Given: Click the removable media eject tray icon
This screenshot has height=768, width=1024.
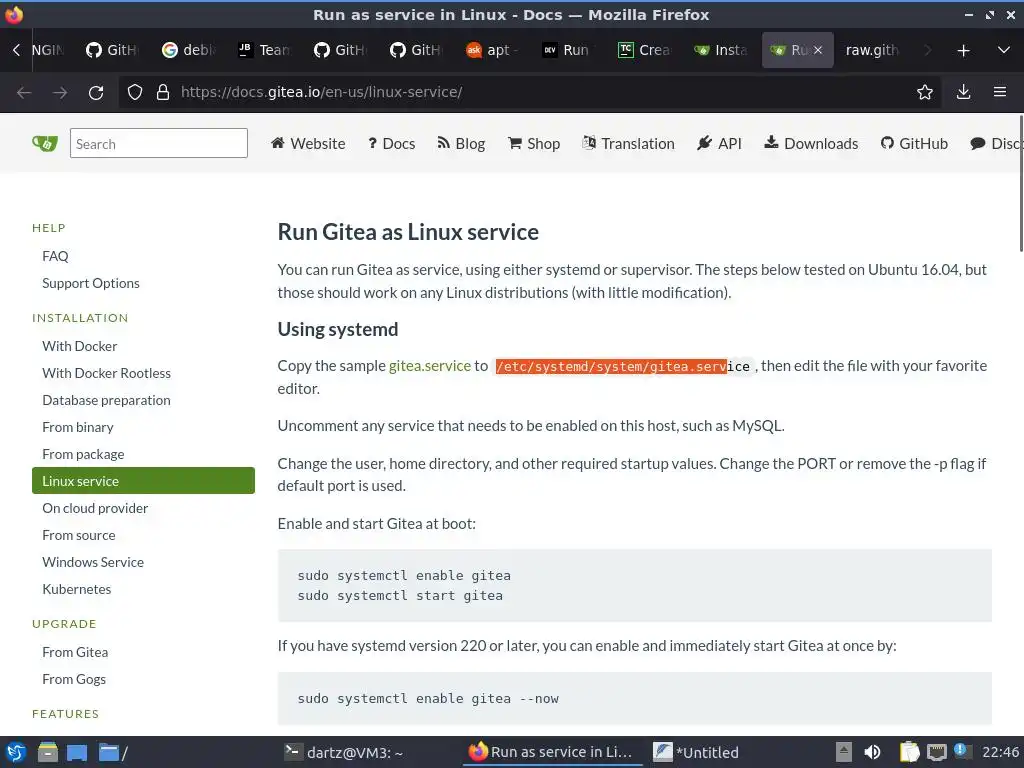Looking at the screenshot, I should (x=844, y=752).
